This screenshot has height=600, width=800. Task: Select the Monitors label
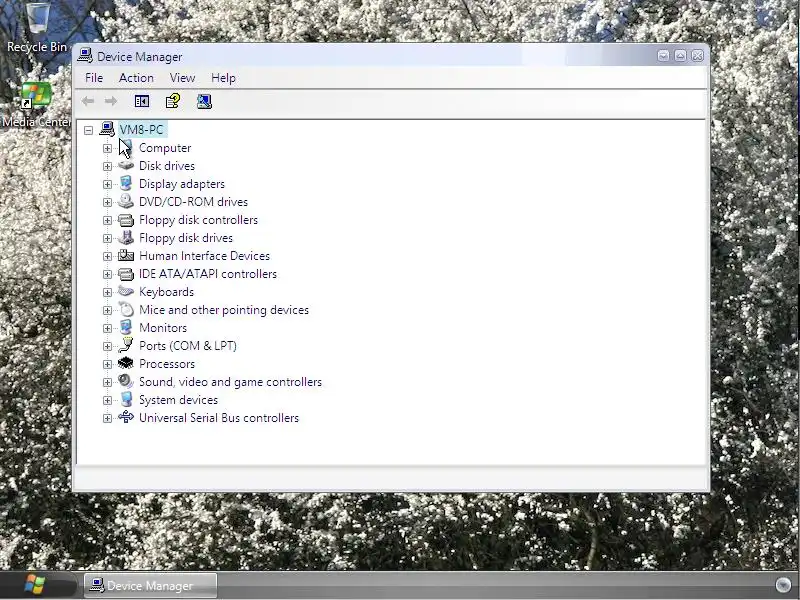pyautogui.click(x=163, y=328)
